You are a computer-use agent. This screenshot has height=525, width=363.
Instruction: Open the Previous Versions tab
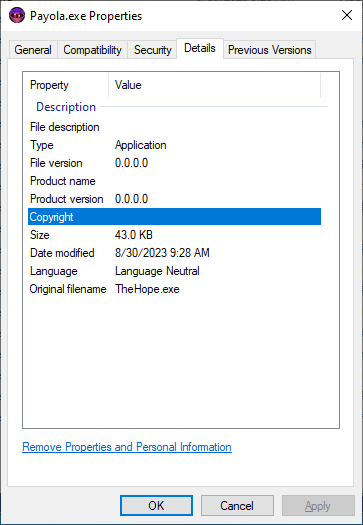coord(270,50)
